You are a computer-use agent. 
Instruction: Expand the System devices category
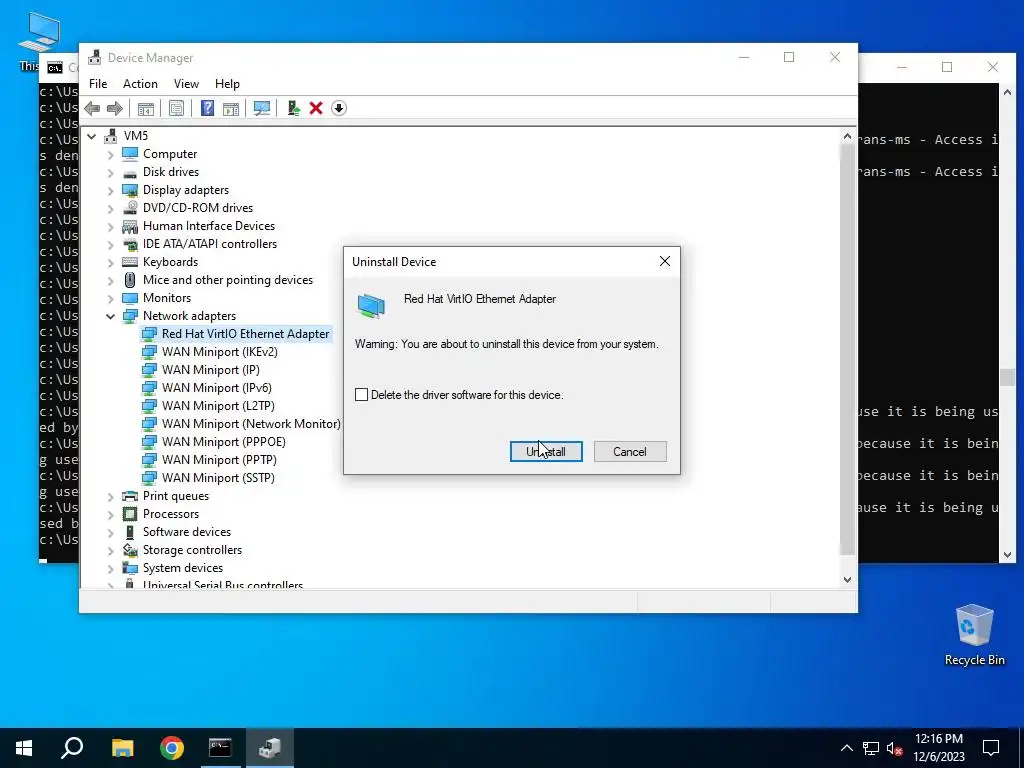(110, 568)
